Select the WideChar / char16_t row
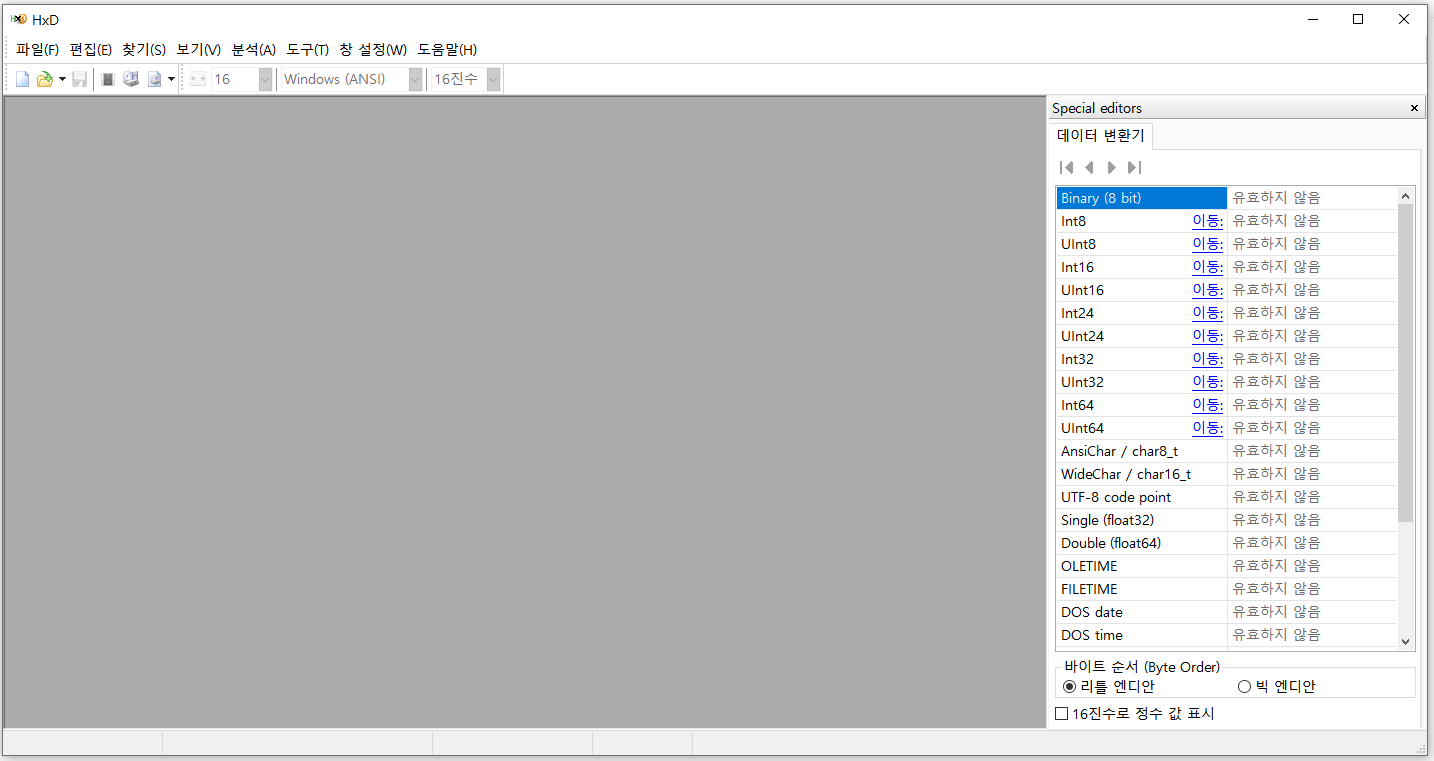Viewport: 1434px width, 761px height. tap(1227, 474)
